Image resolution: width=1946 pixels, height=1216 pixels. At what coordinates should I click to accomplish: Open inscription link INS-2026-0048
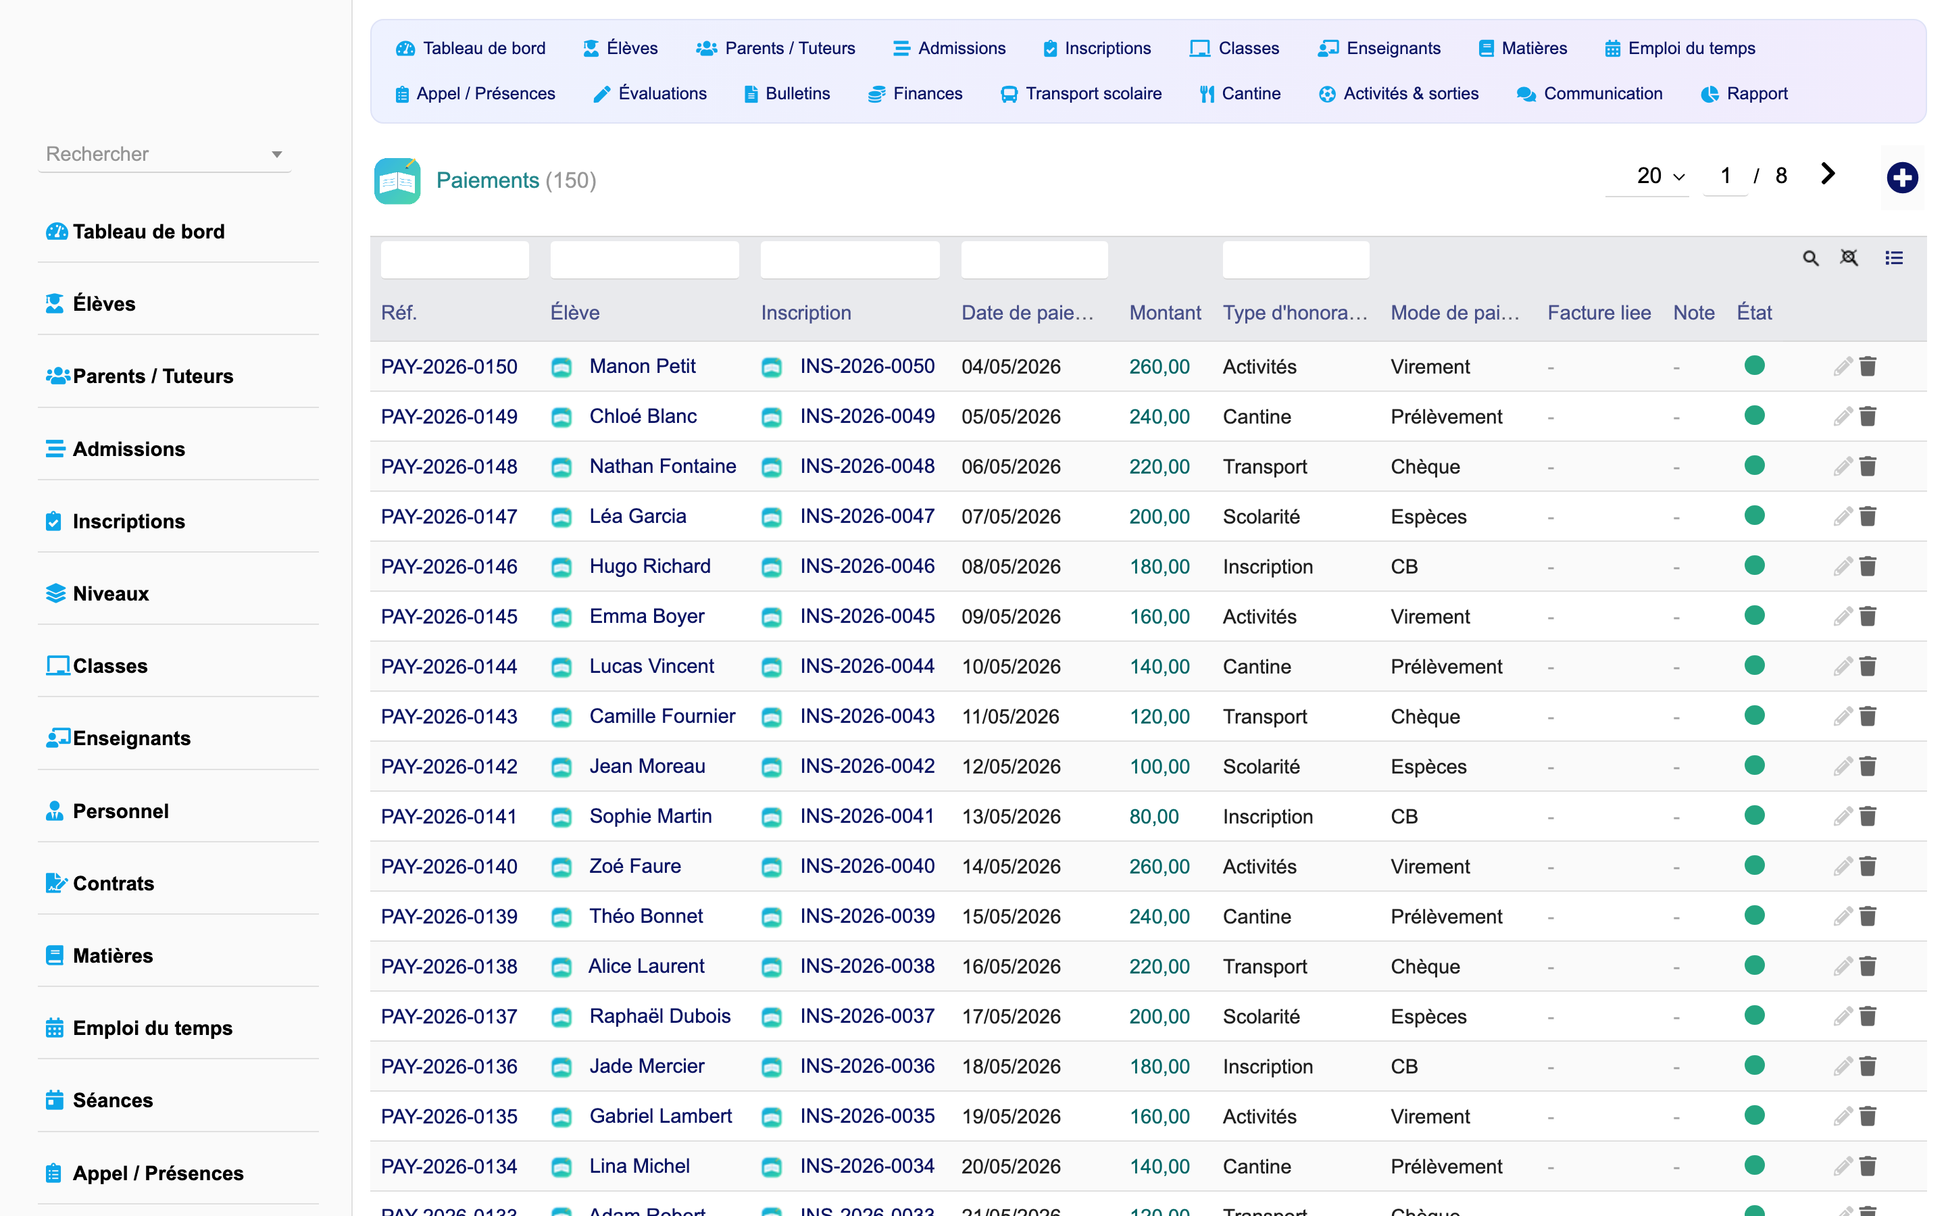867,467
